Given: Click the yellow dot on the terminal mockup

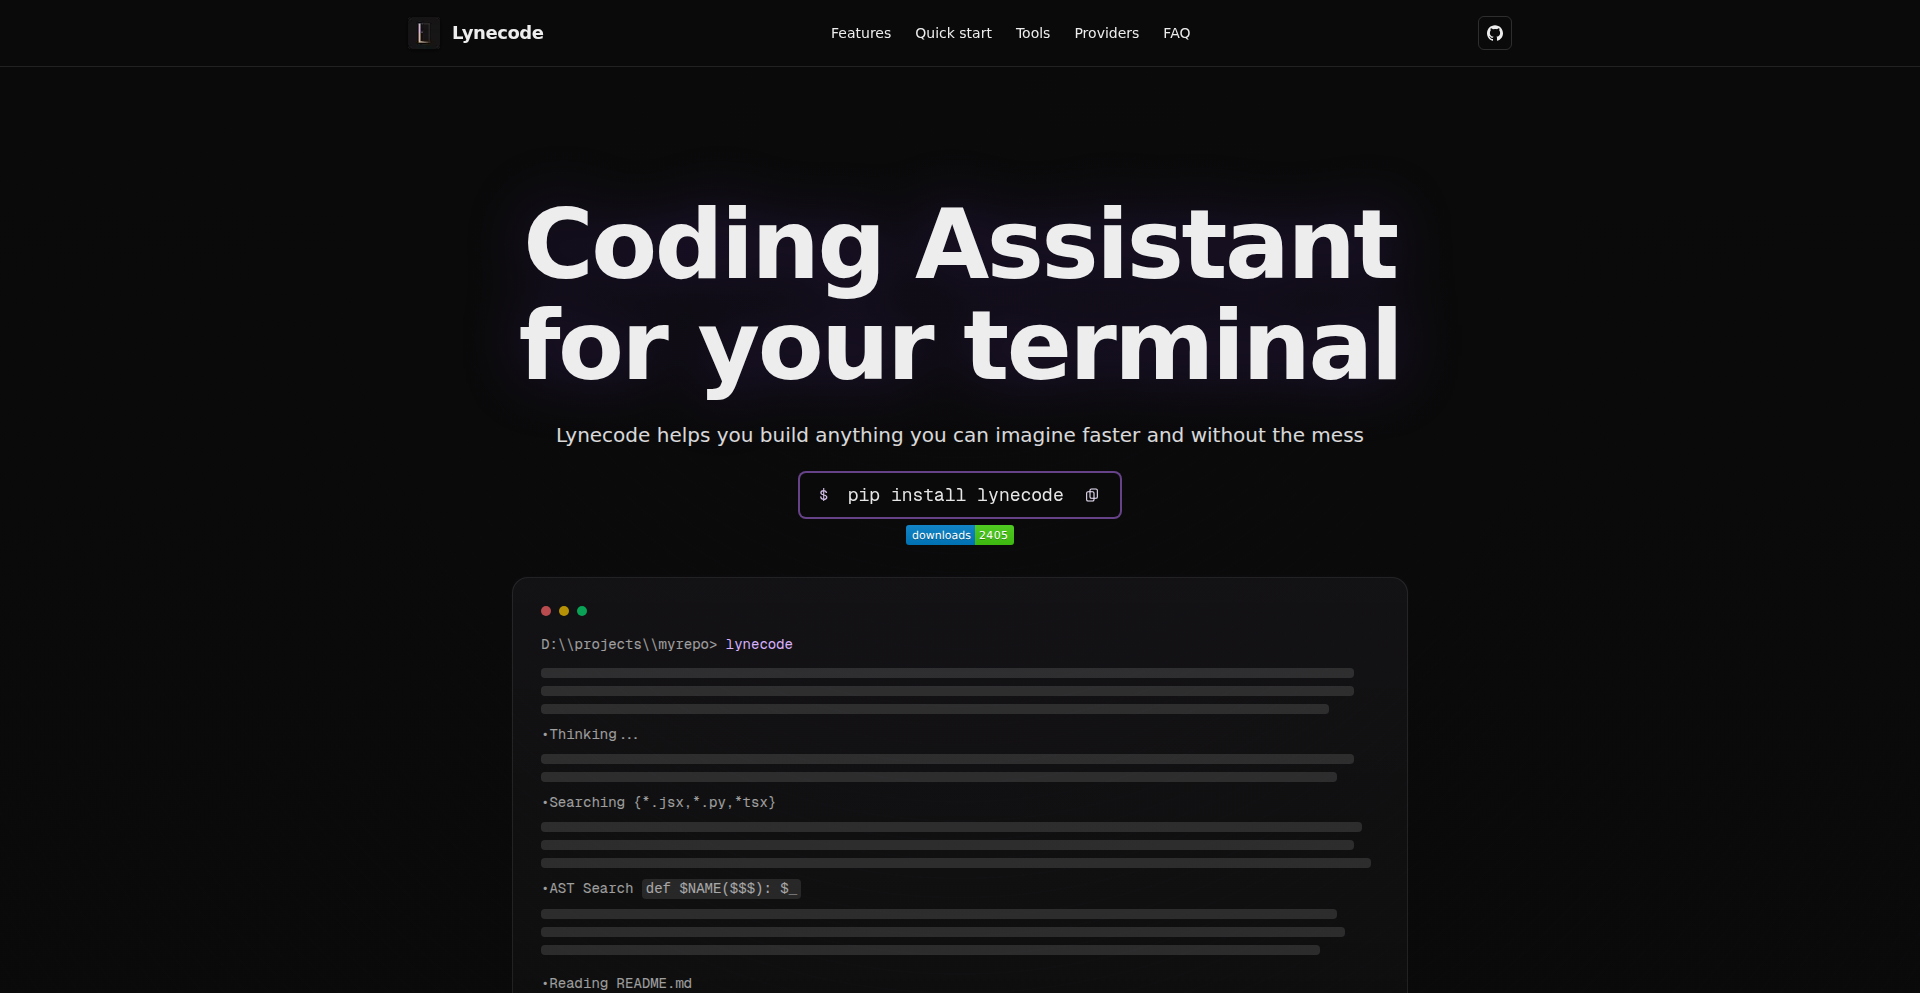Looking at the screenshot, I should coord(563,610).
